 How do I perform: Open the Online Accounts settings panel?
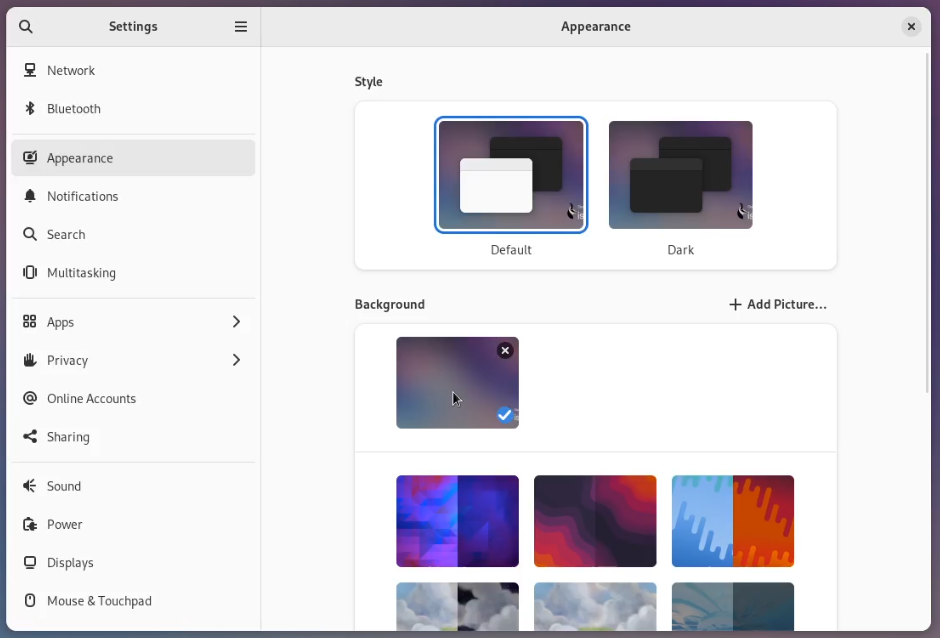pos(91,399)
